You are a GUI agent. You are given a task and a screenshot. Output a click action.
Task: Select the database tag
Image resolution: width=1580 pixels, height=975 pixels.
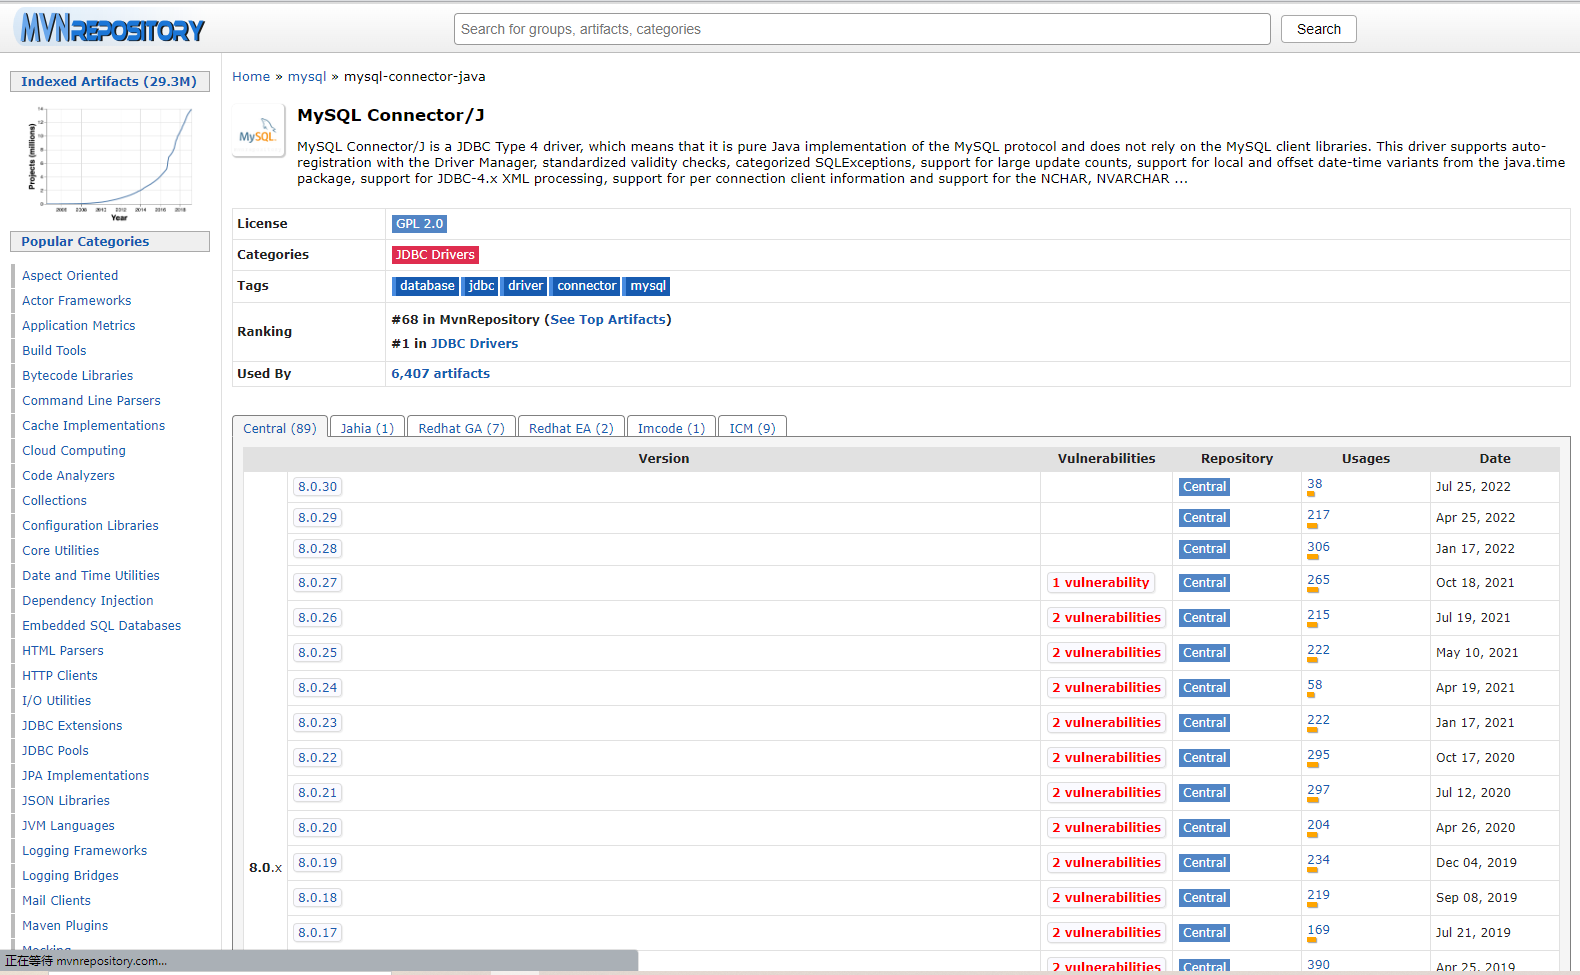[x=426, y=286]
